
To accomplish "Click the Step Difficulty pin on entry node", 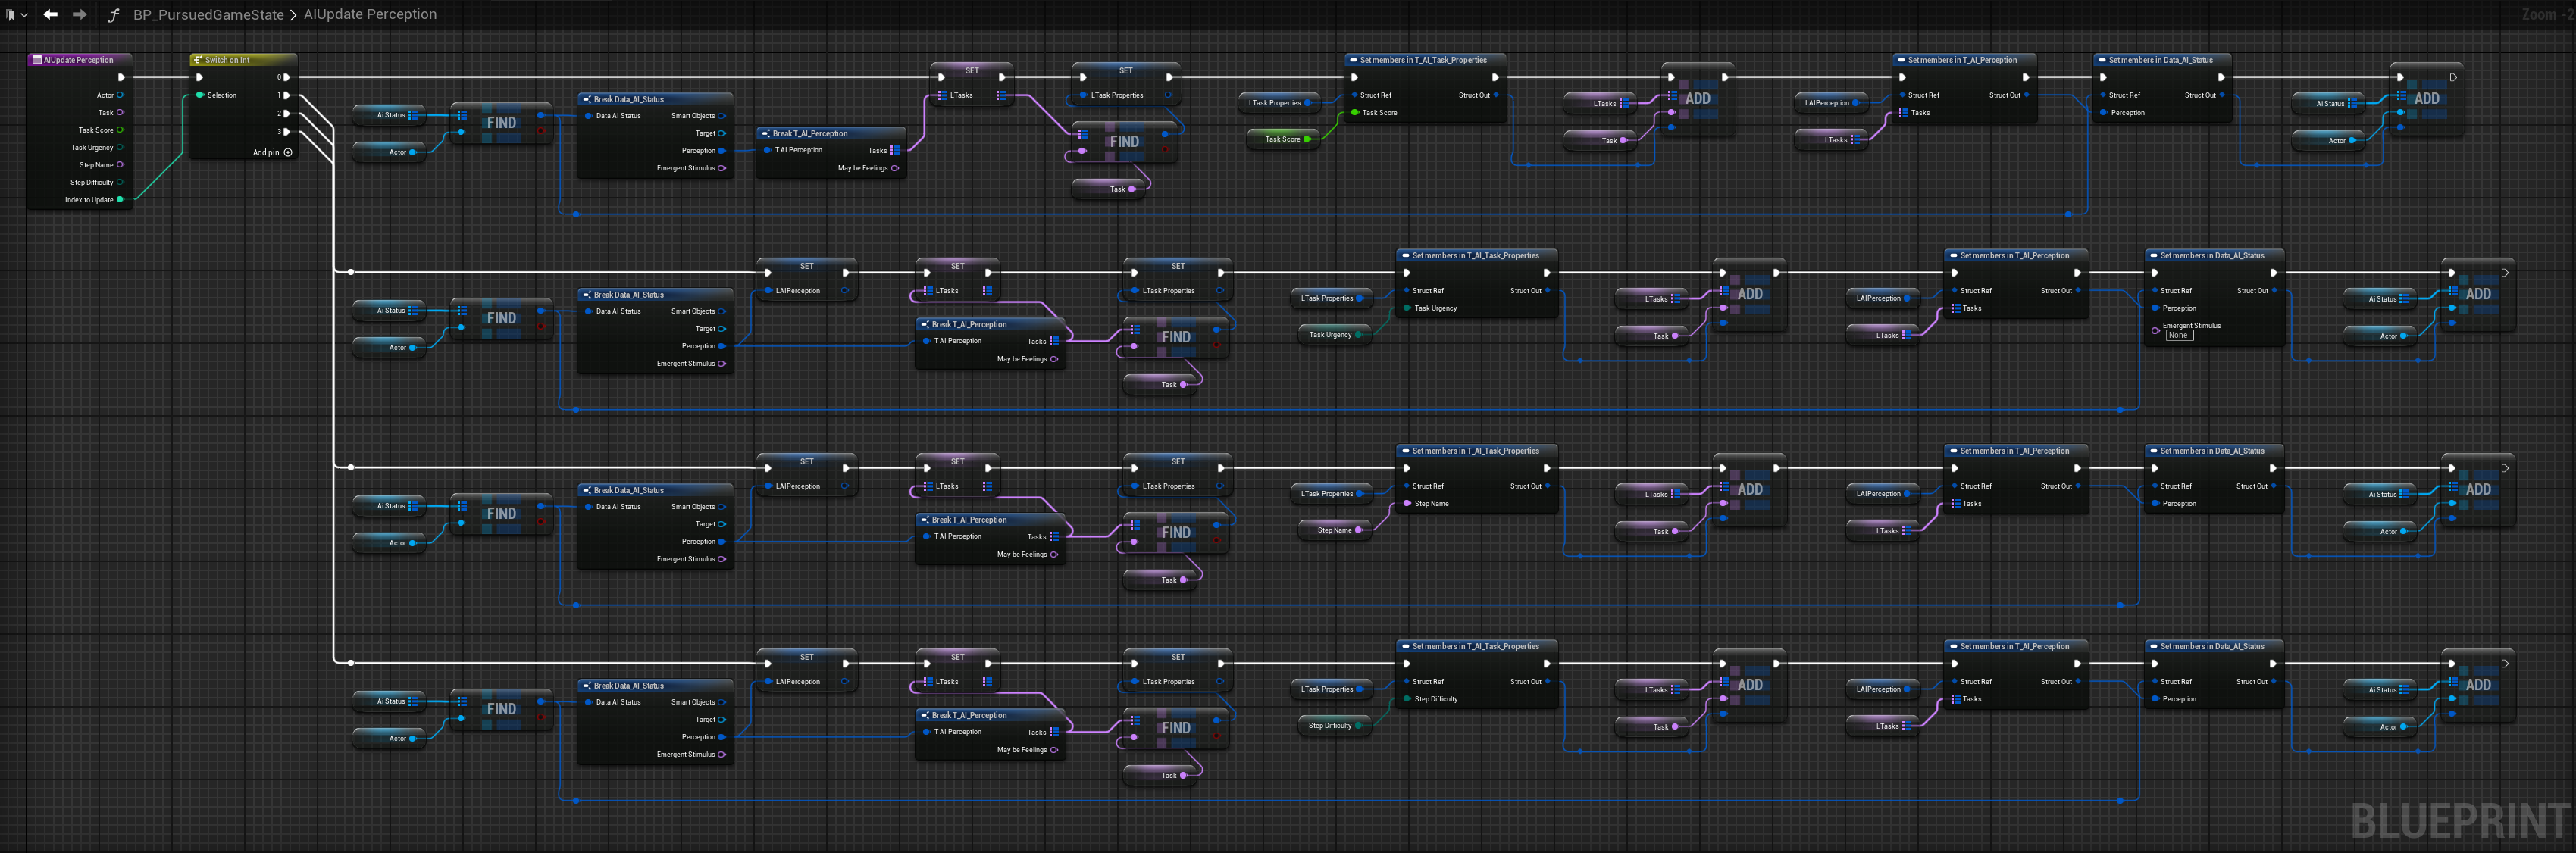I will coord(121,183).
